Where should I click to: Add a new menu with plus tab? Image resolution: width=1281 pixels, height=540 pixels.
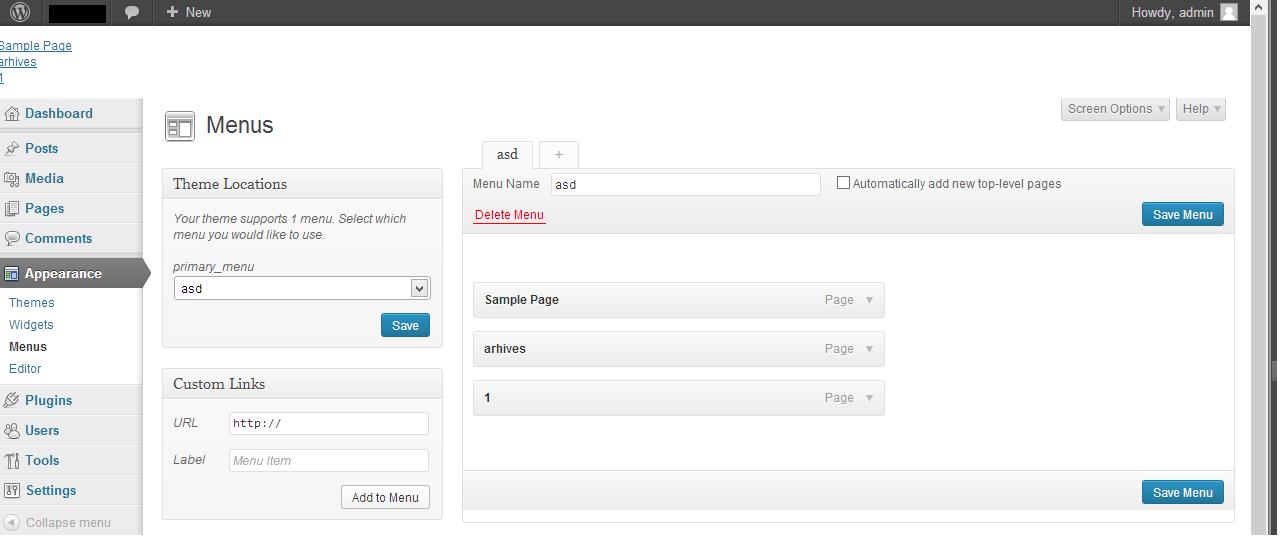tap(558, 154)
